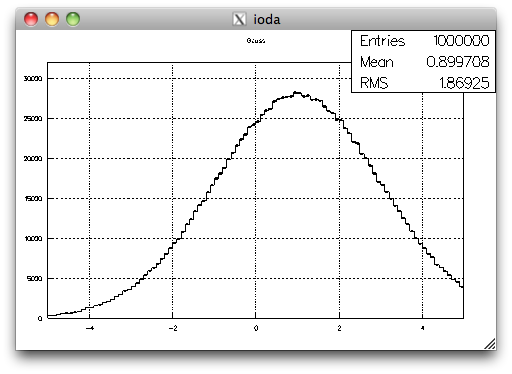512x374 pixels.
Task: Click the window resize grip corner
Action: [489, 344]
